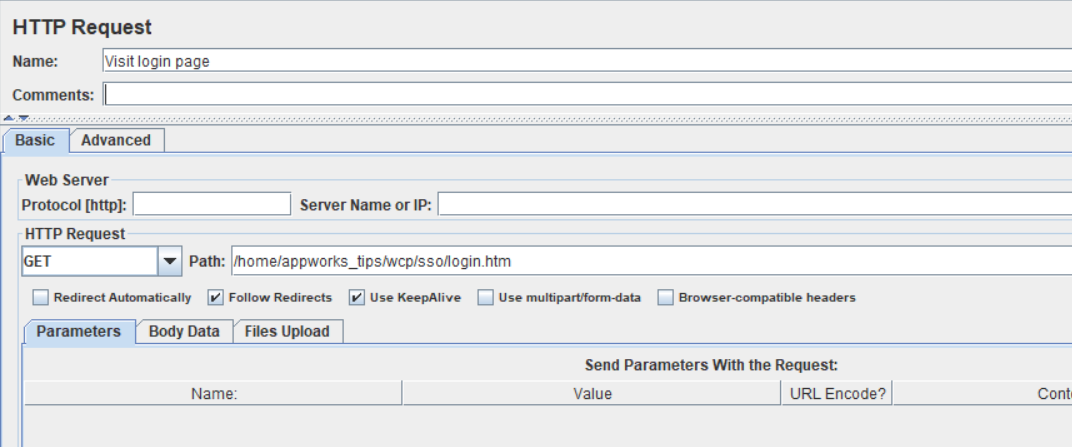Toggle the Use KeepAlive checkbox
This screenshot has height=447, width=1072.
[x=356, y=298]
